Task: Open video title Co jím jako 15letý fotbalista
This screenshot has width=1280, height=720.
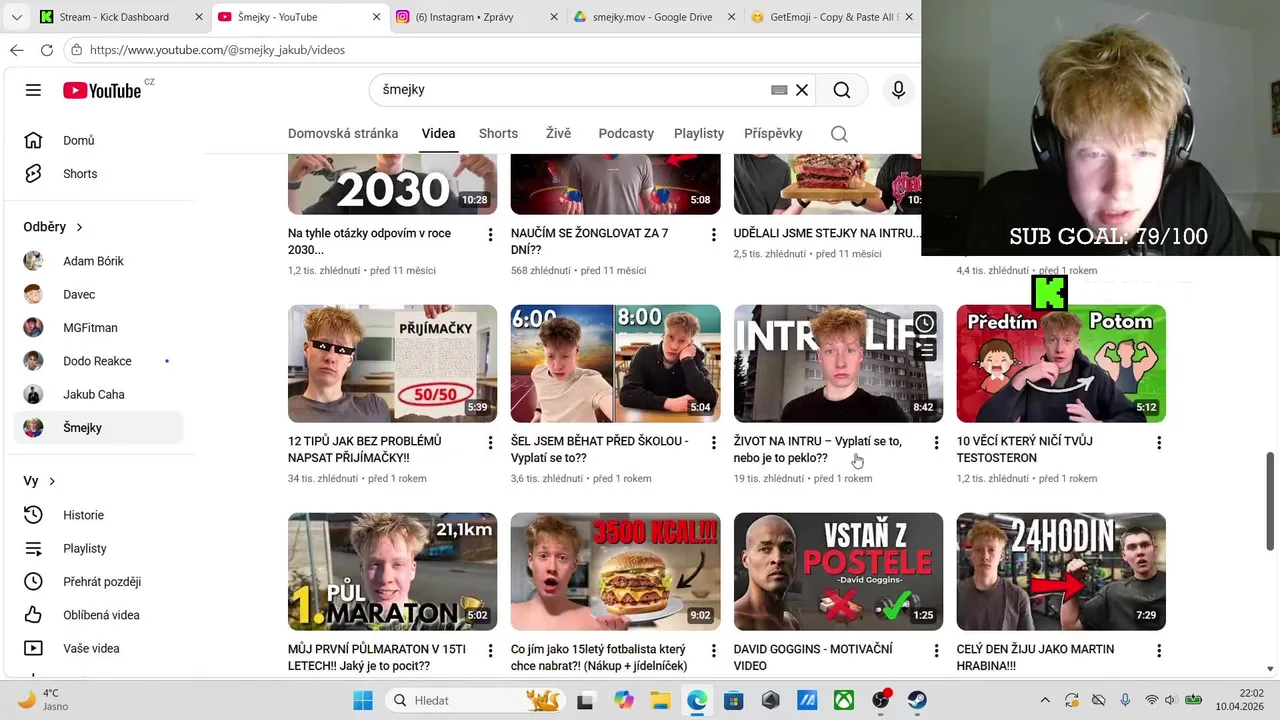Action: click(x=598, y=658)
